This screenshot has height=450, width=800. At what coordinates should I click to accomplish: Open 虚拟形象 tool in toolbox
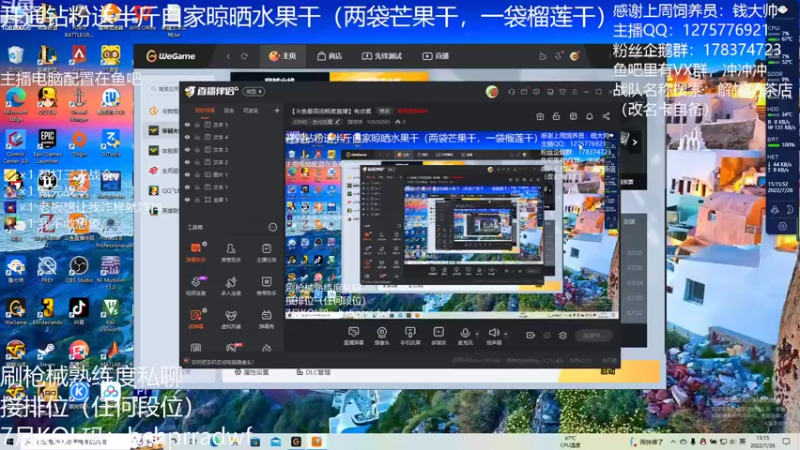coord(231,319)
